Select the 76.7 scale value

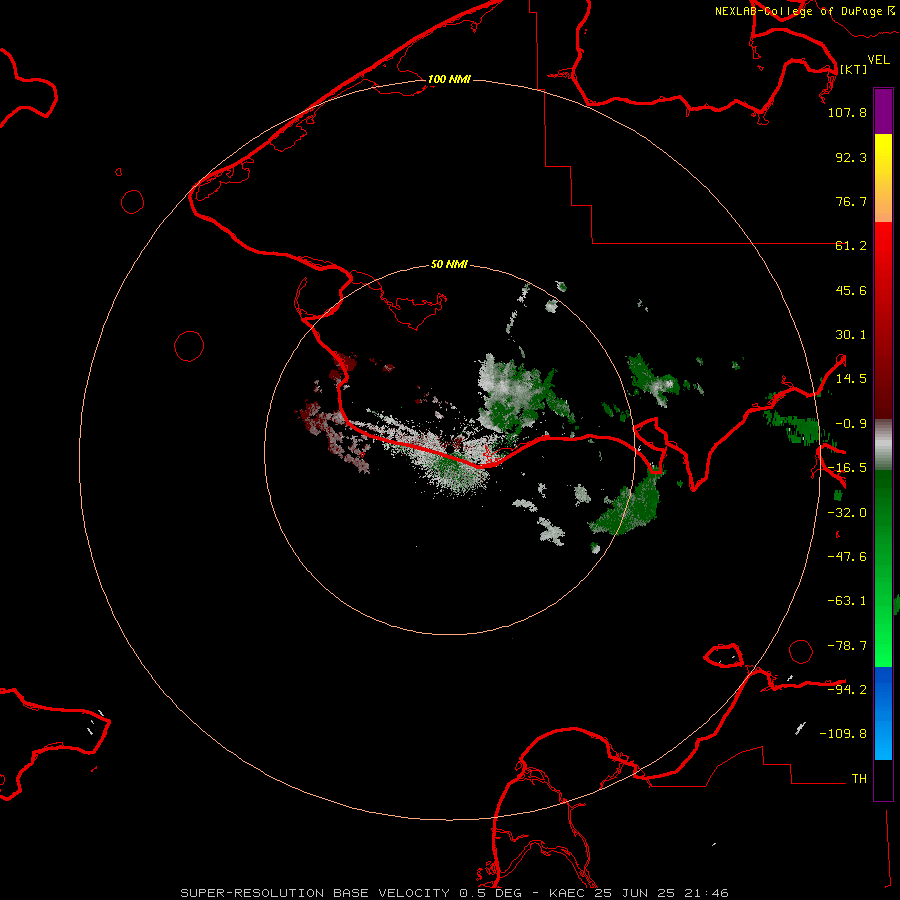tap(851, 201)
